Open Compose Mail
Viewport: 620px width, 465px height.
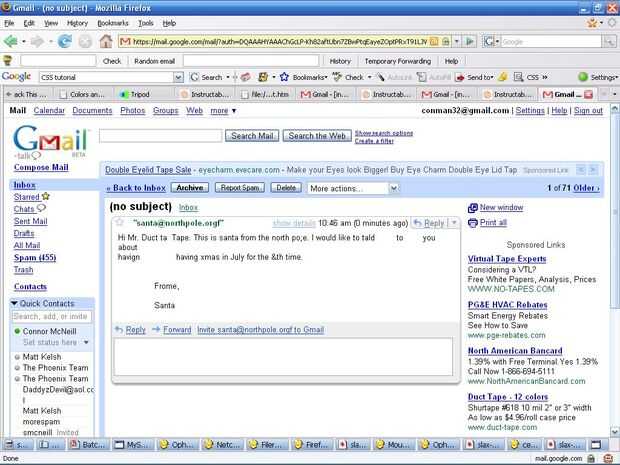pos(41,167)
